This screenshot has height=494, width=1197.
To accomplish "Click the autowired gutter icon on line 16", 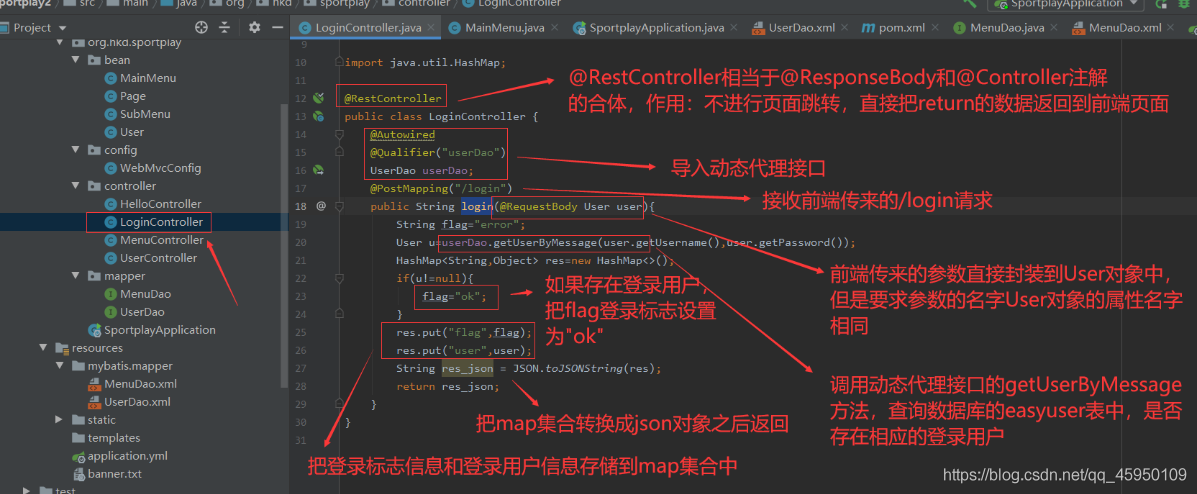I will pos(319,170).
